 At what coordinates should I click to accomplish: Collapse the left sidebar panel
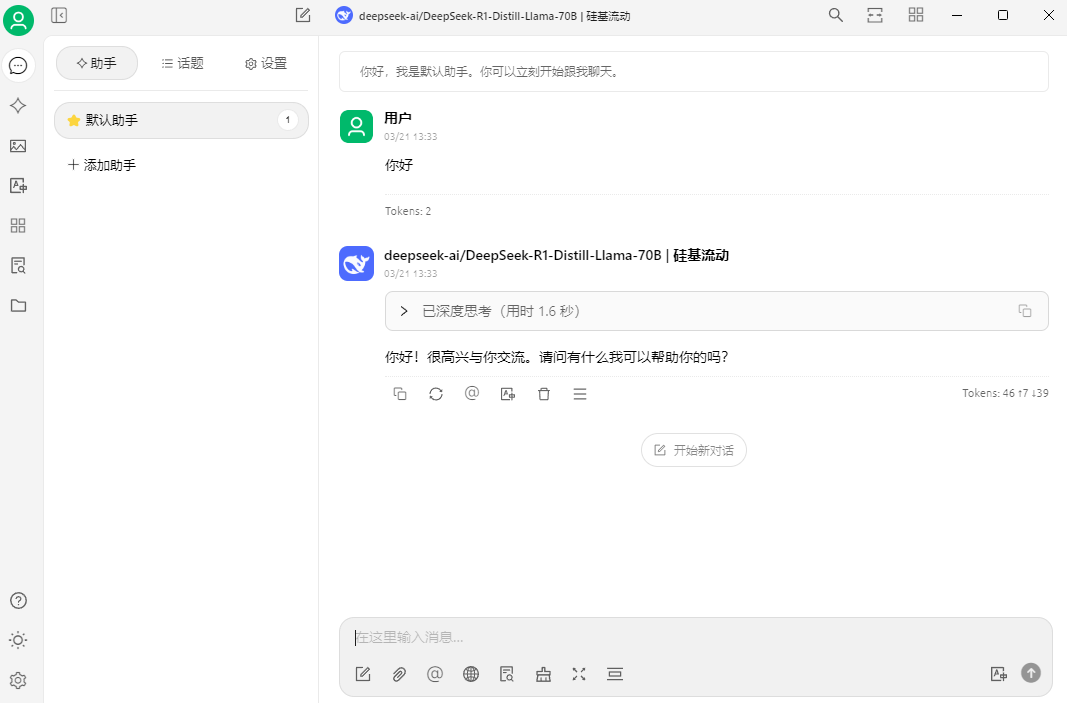click(x=59, y=15)
